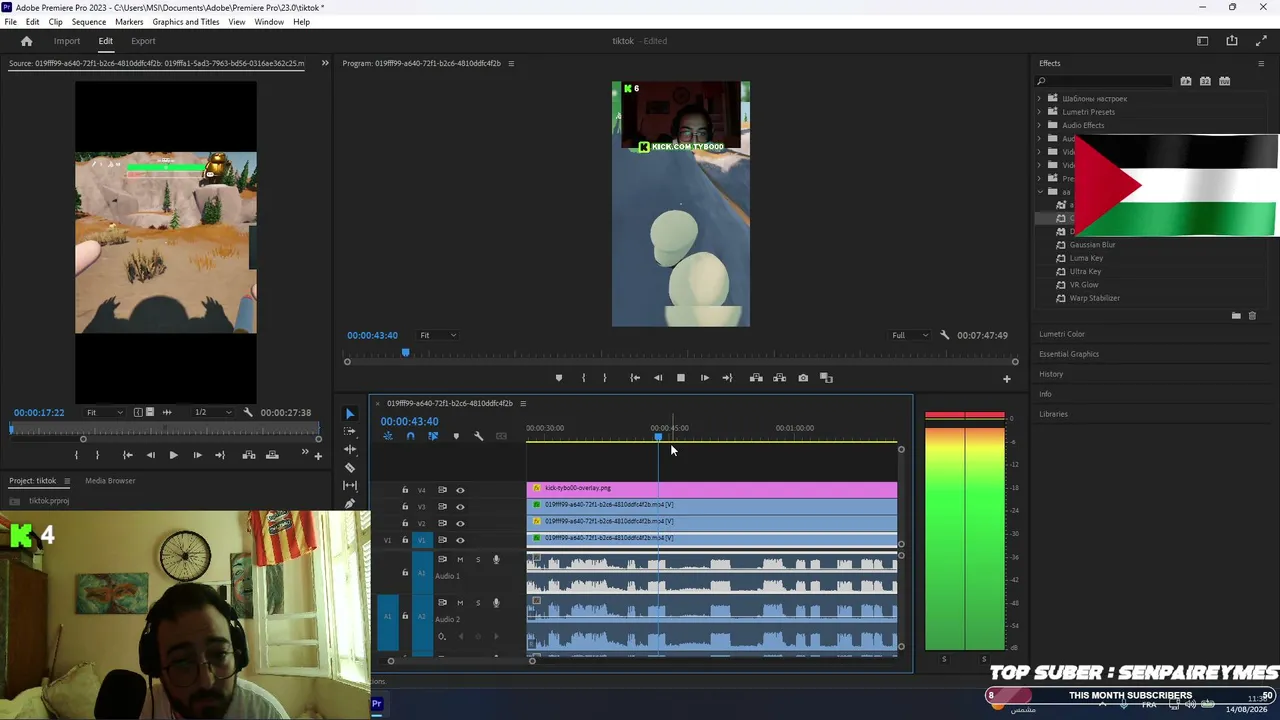This screenshot has width=1280, height=720.
Task: Switch to the Media Browser tab
Action: [110, 481]
